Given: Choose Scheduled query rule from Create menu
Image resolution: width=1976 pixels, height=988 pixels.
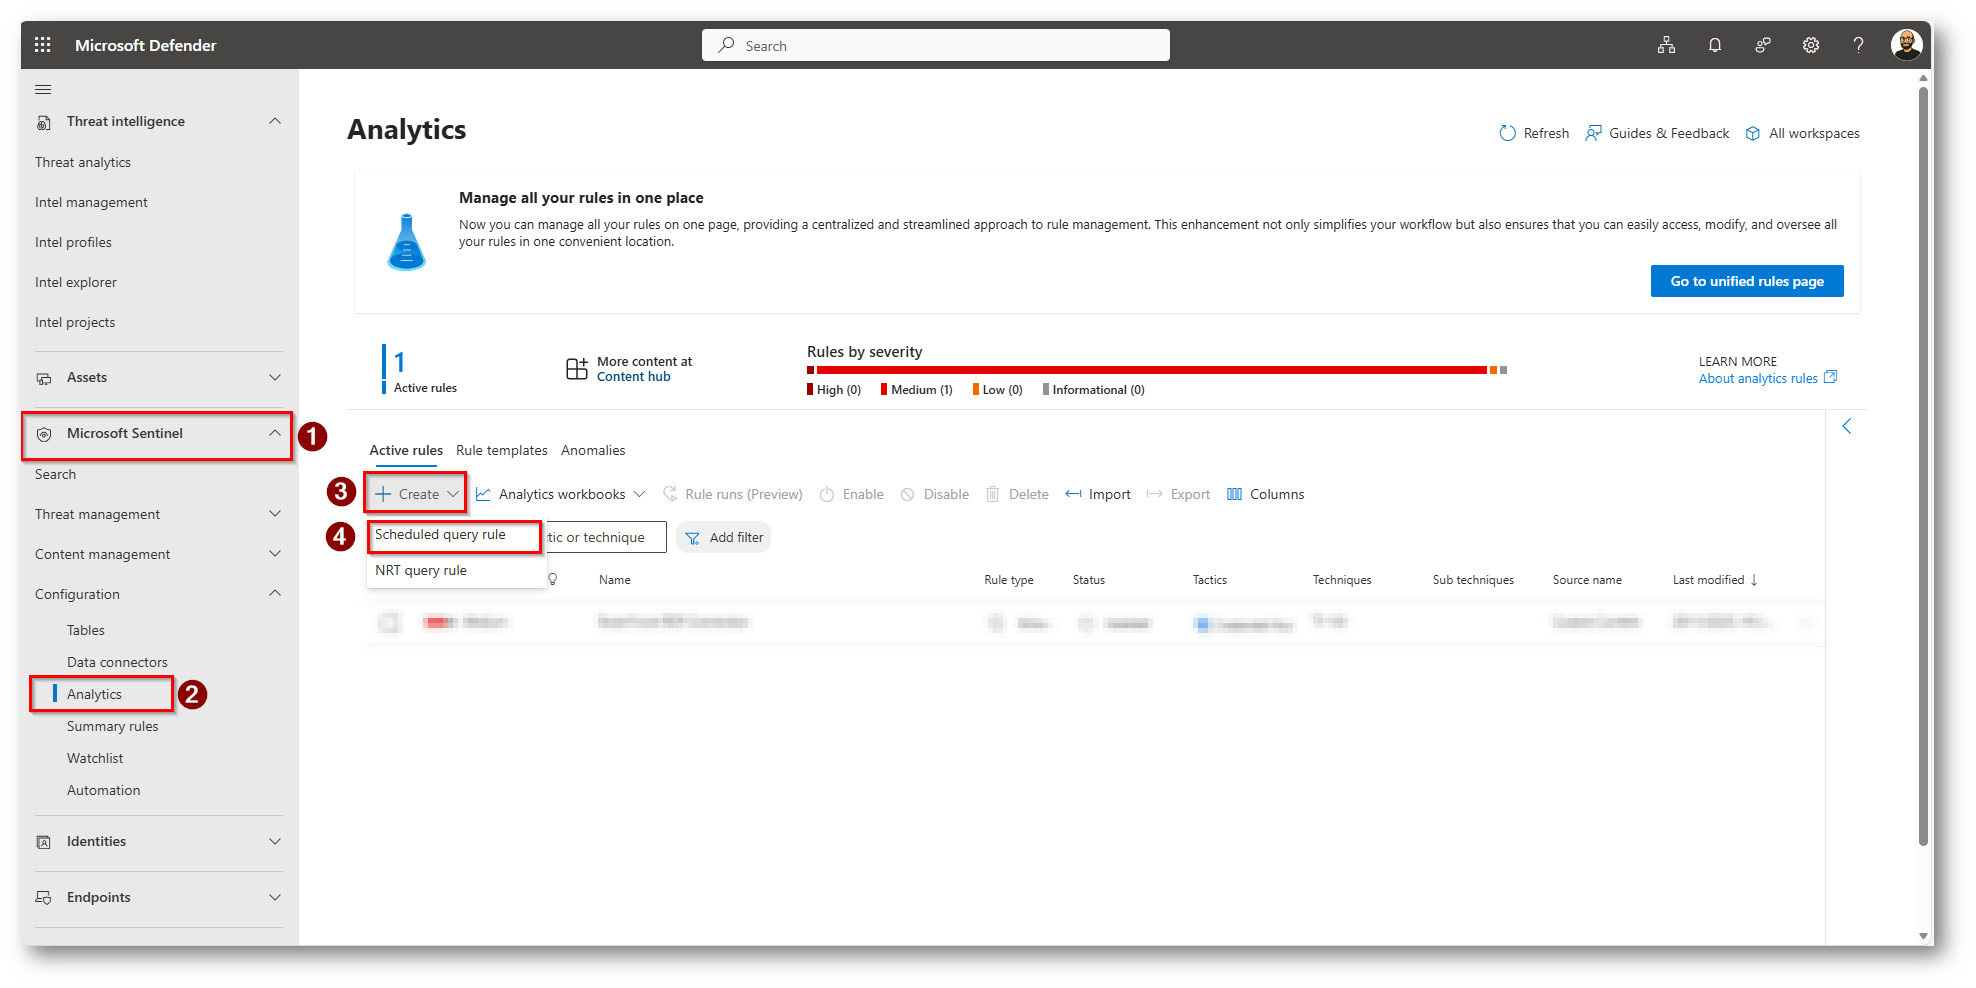Looking at the screenshot, I should point(455,535).
